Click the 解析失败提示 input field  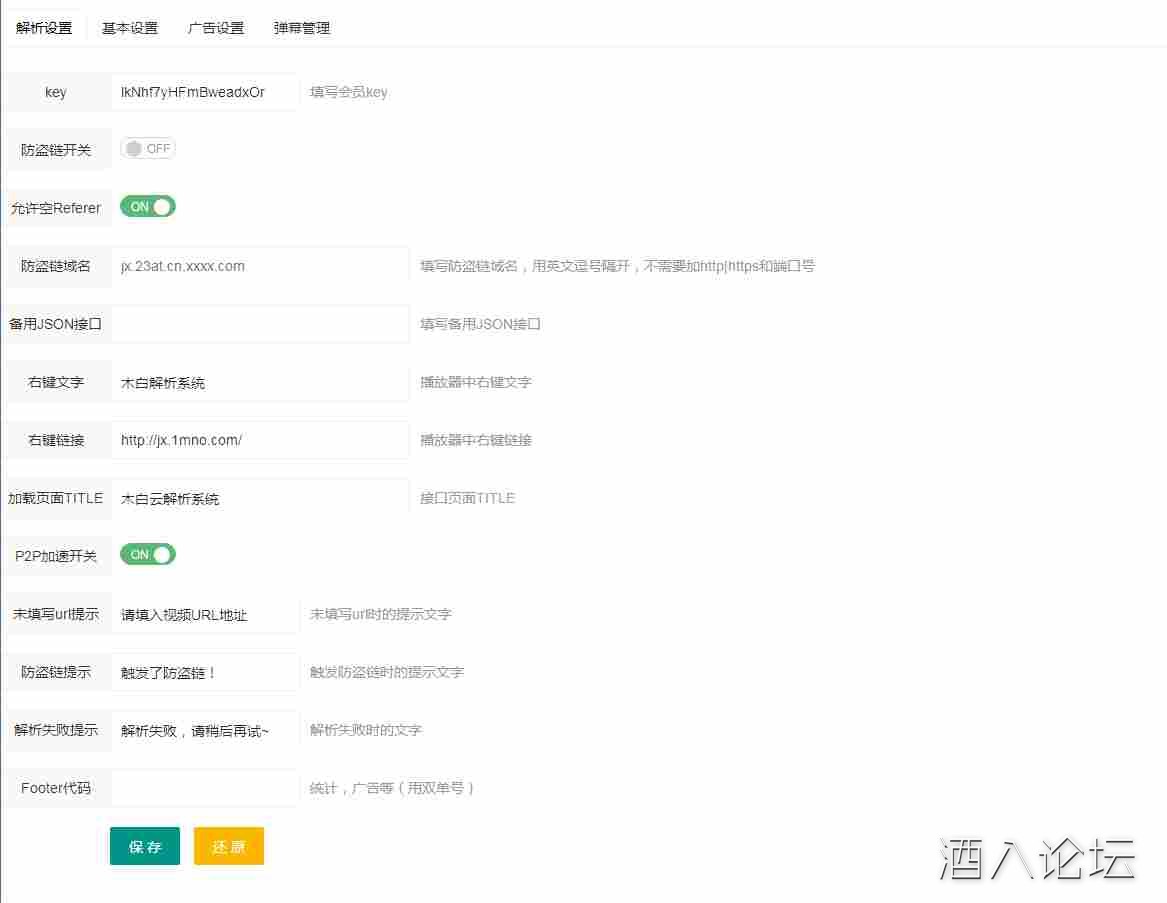205,730
